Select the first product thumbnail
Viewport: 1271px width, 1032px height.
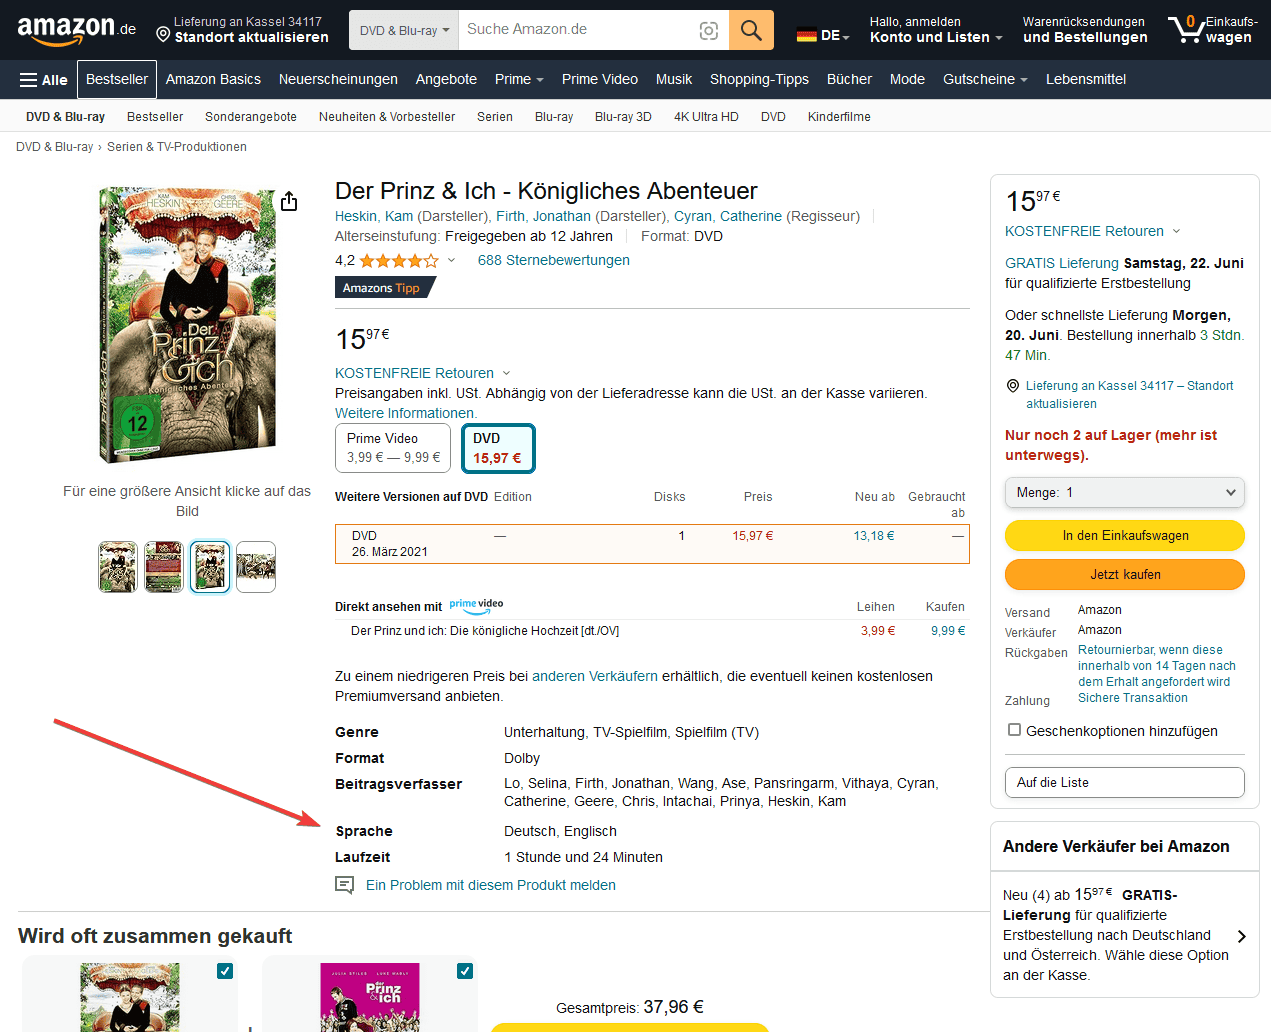click(x=118, y=567)
